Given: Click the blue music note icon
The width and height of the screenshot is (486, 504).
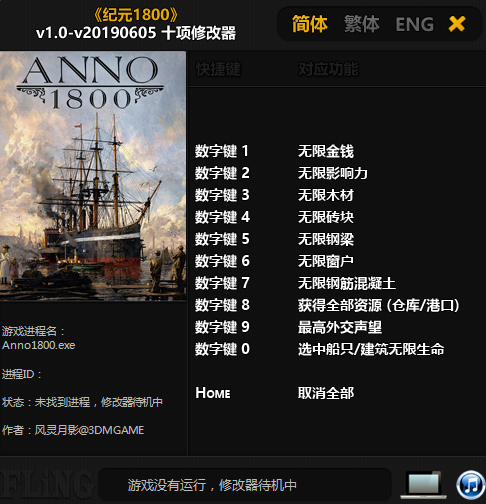Looking at the screenshot, I should pyautogui.click(x=471, y=484).
